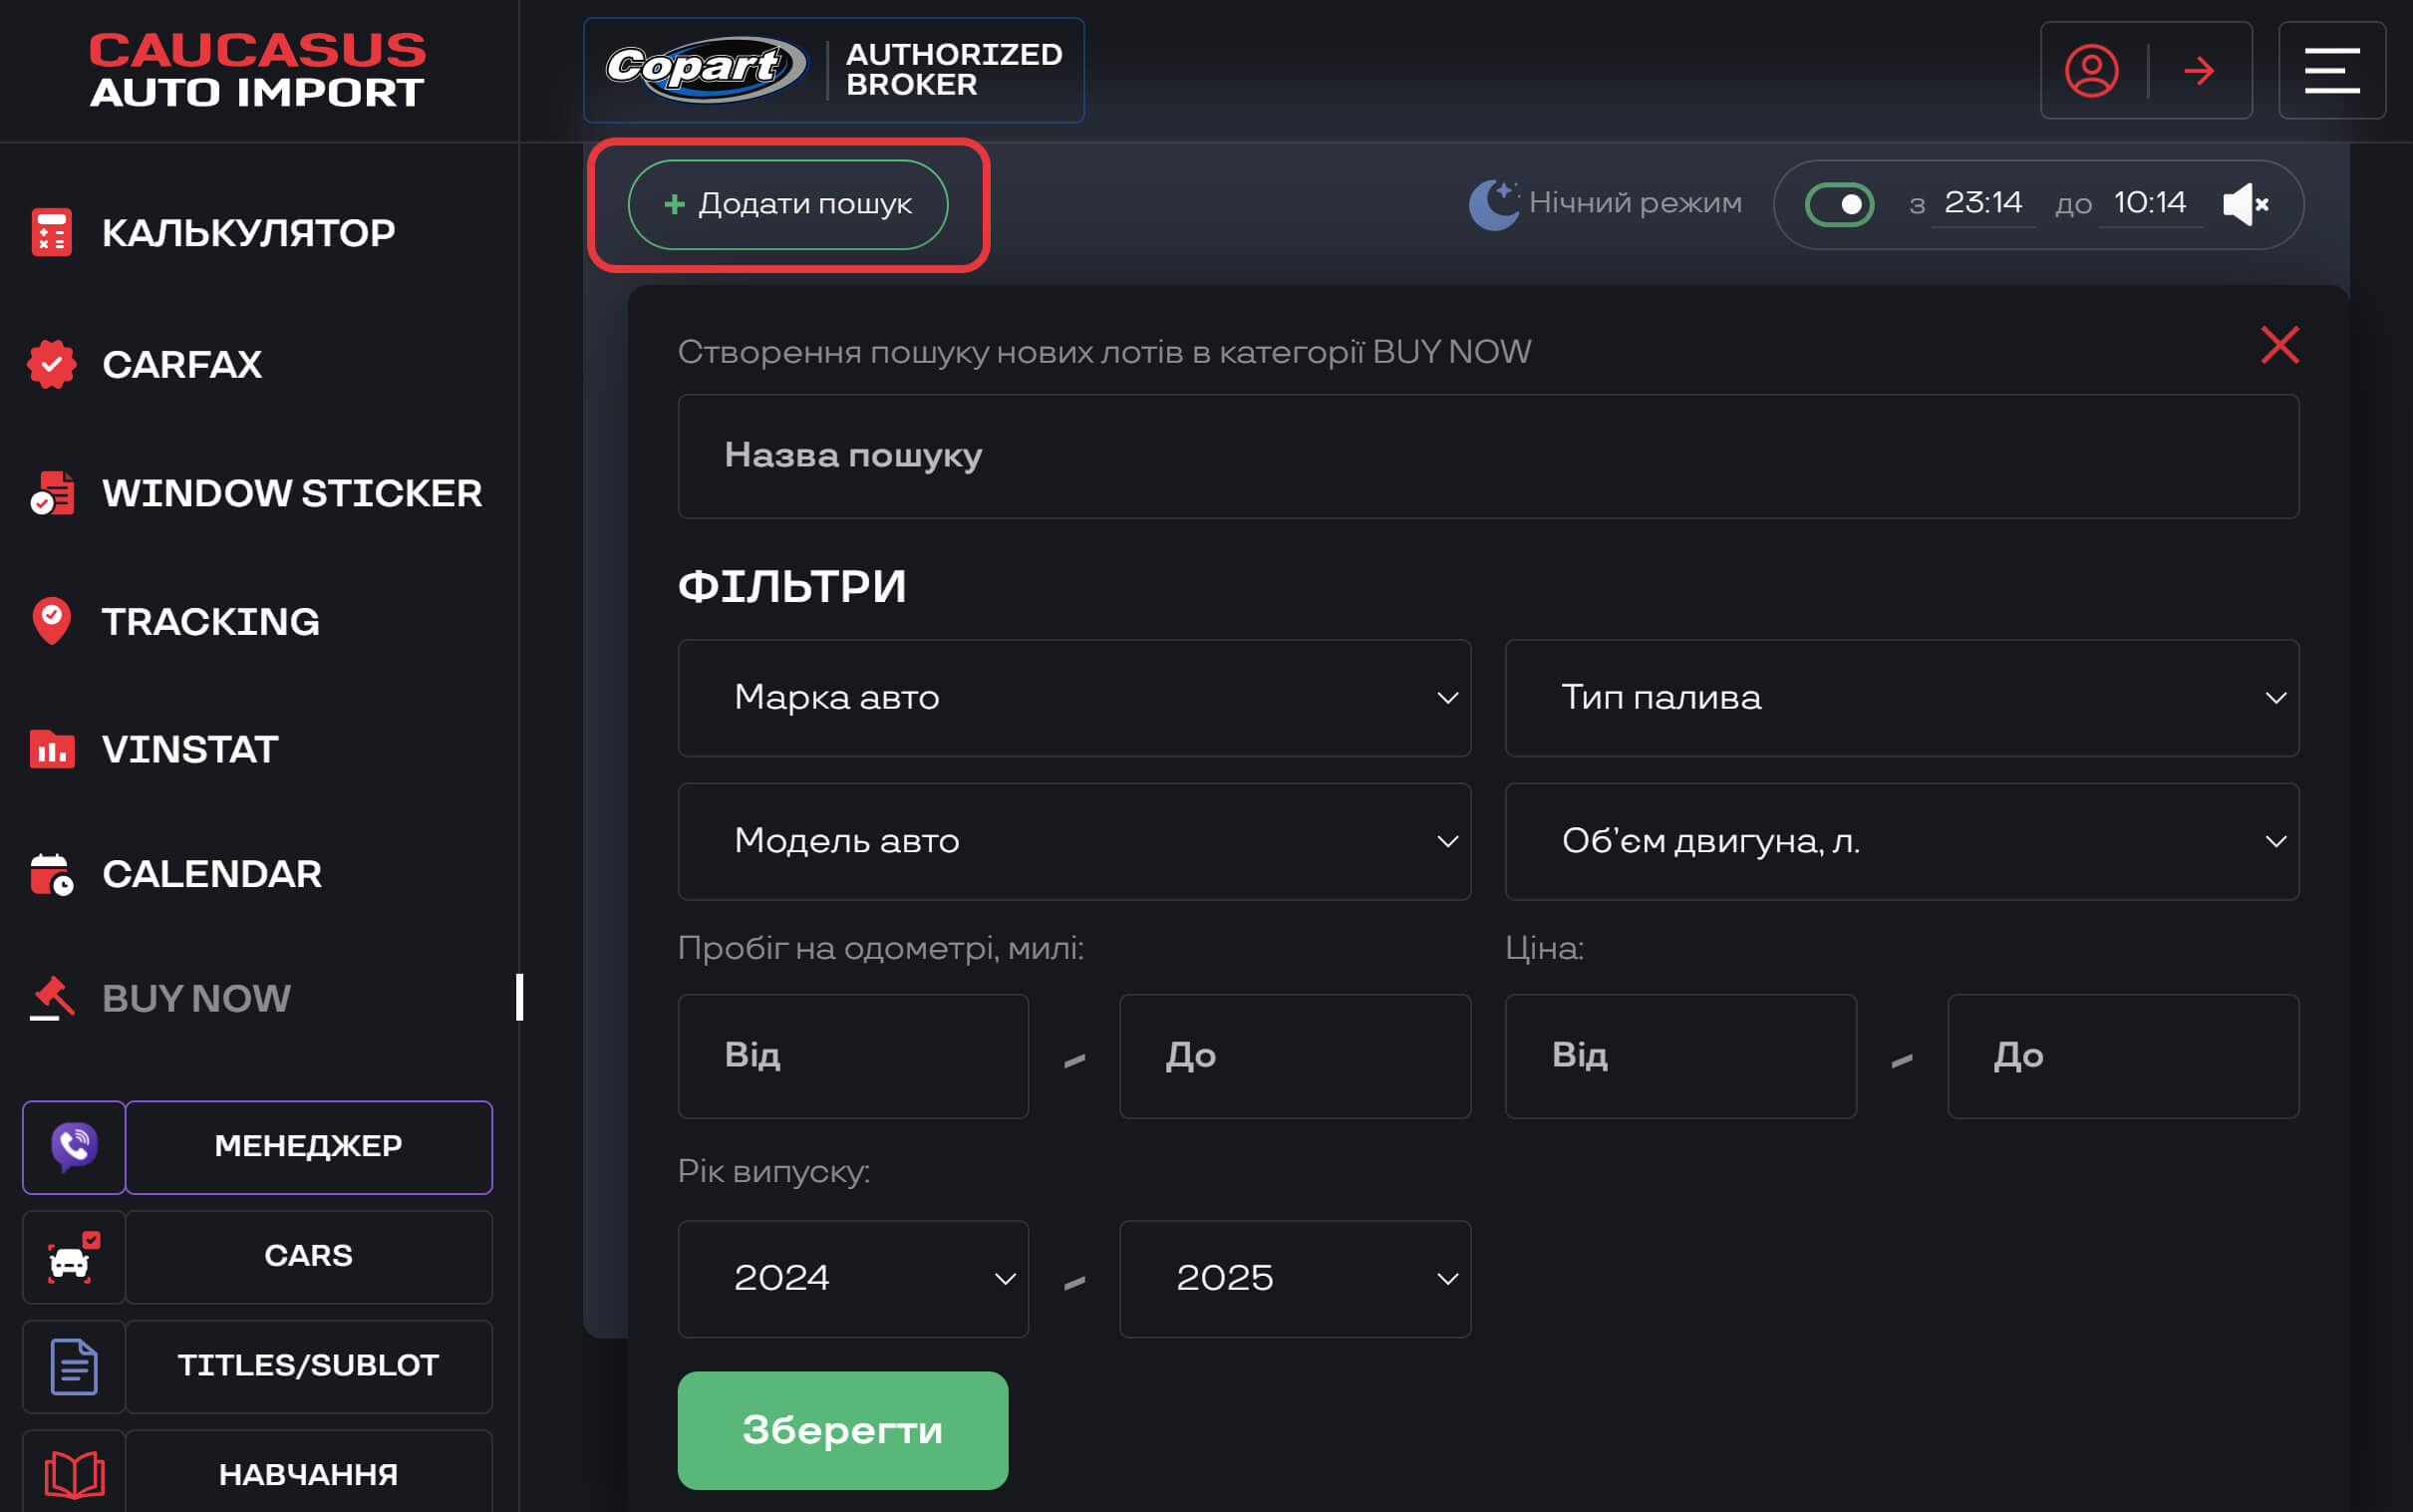Screen dimensions: 2413x1512
Task: Click the Viber manager icon
Action: pyautogui.click(x=74, y=1147)
